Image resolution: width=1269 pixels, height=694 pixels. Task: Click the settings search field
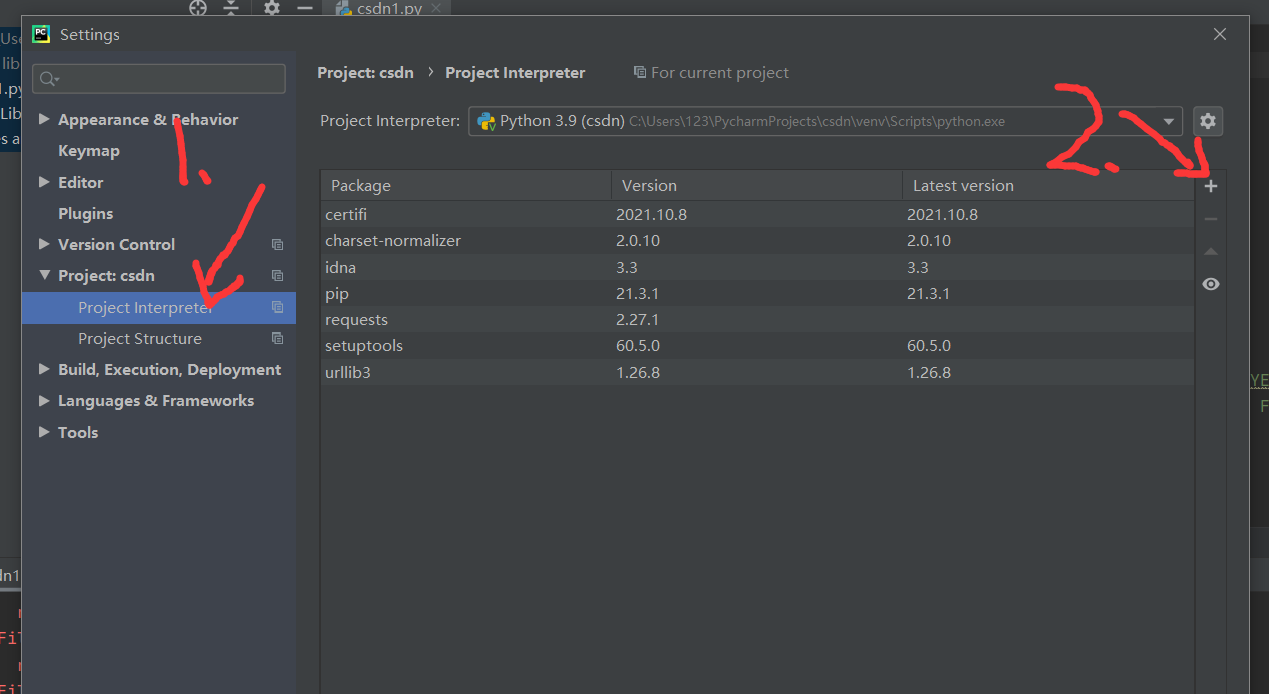click(159, 78)
